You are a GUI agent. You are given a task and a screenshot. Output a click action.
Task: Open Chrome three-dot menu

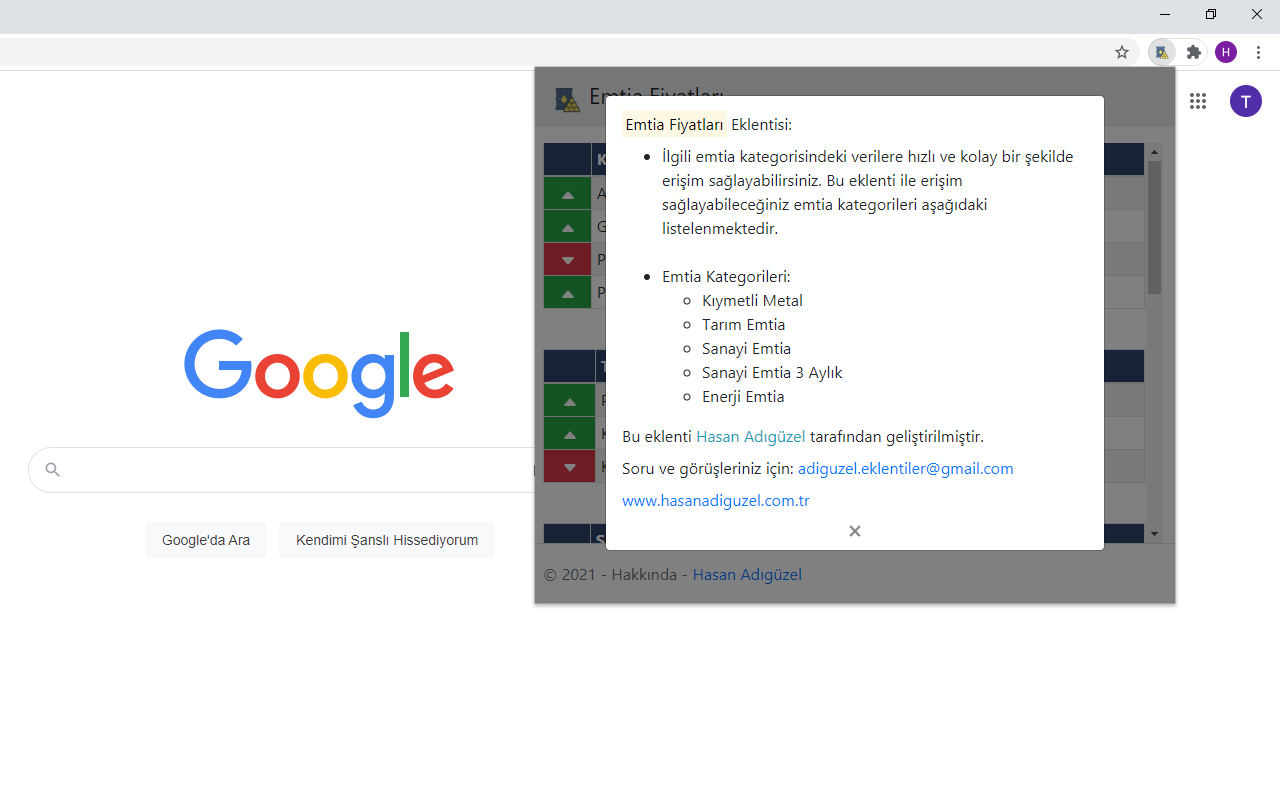click(x=1258, y=52)
